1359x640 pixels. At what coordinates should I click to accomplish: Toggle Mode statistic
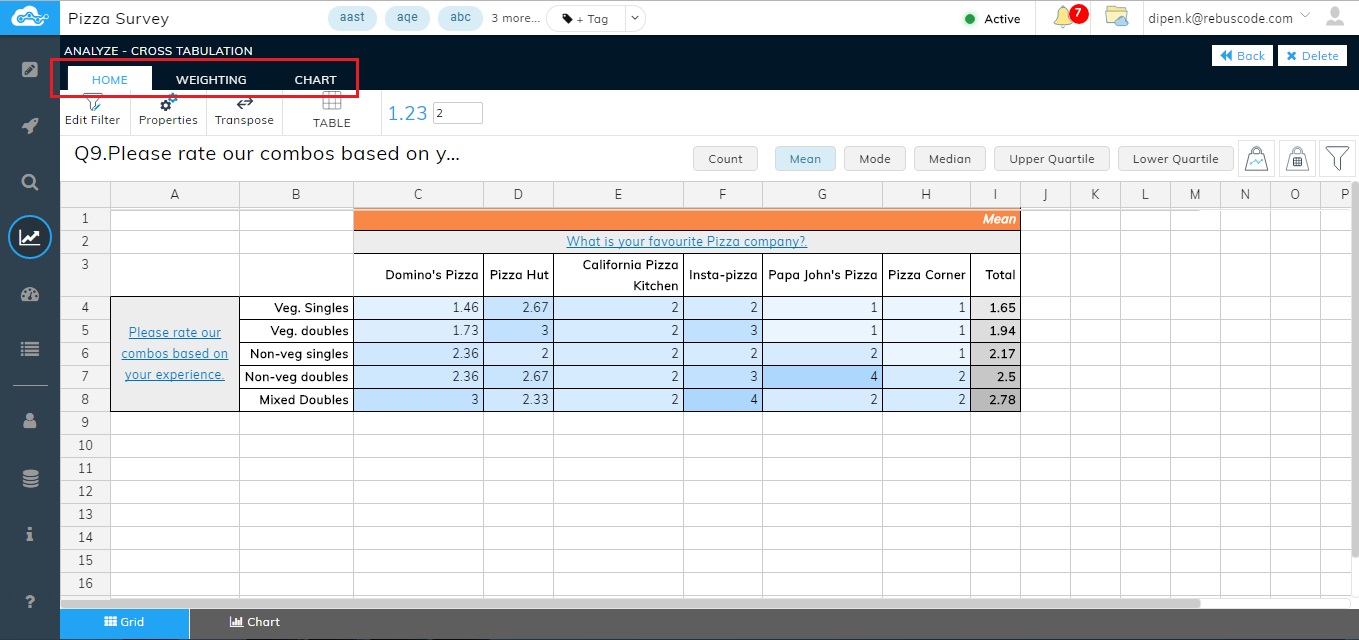point(875,158)
